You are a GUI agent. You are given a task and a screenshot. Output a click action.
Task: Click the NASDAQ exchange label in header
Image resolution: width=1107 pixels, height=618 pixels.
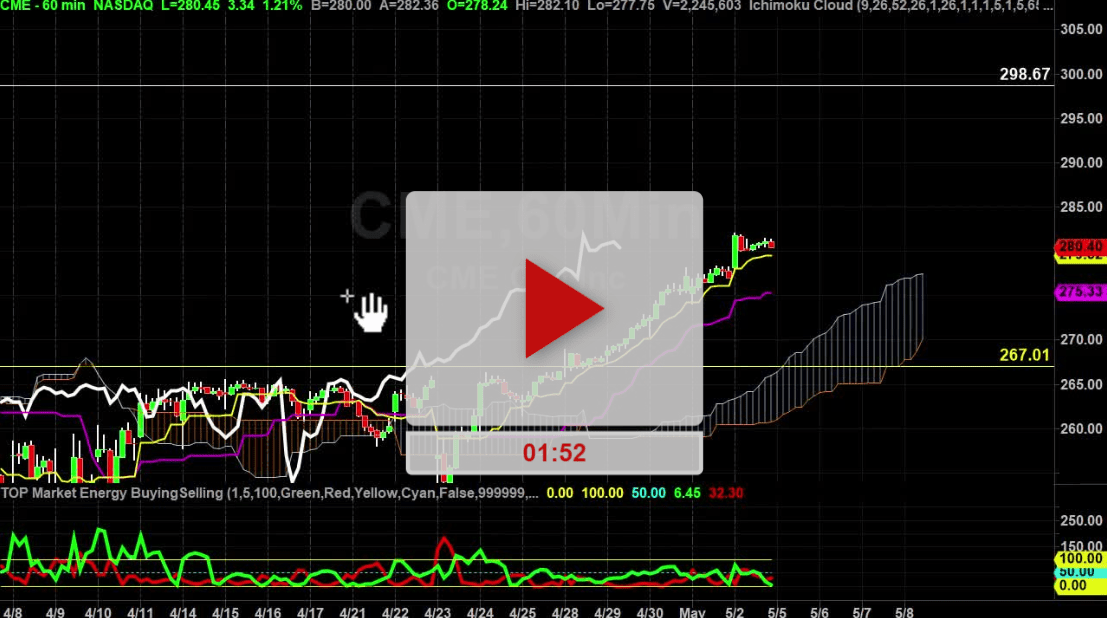click(123, 6)
